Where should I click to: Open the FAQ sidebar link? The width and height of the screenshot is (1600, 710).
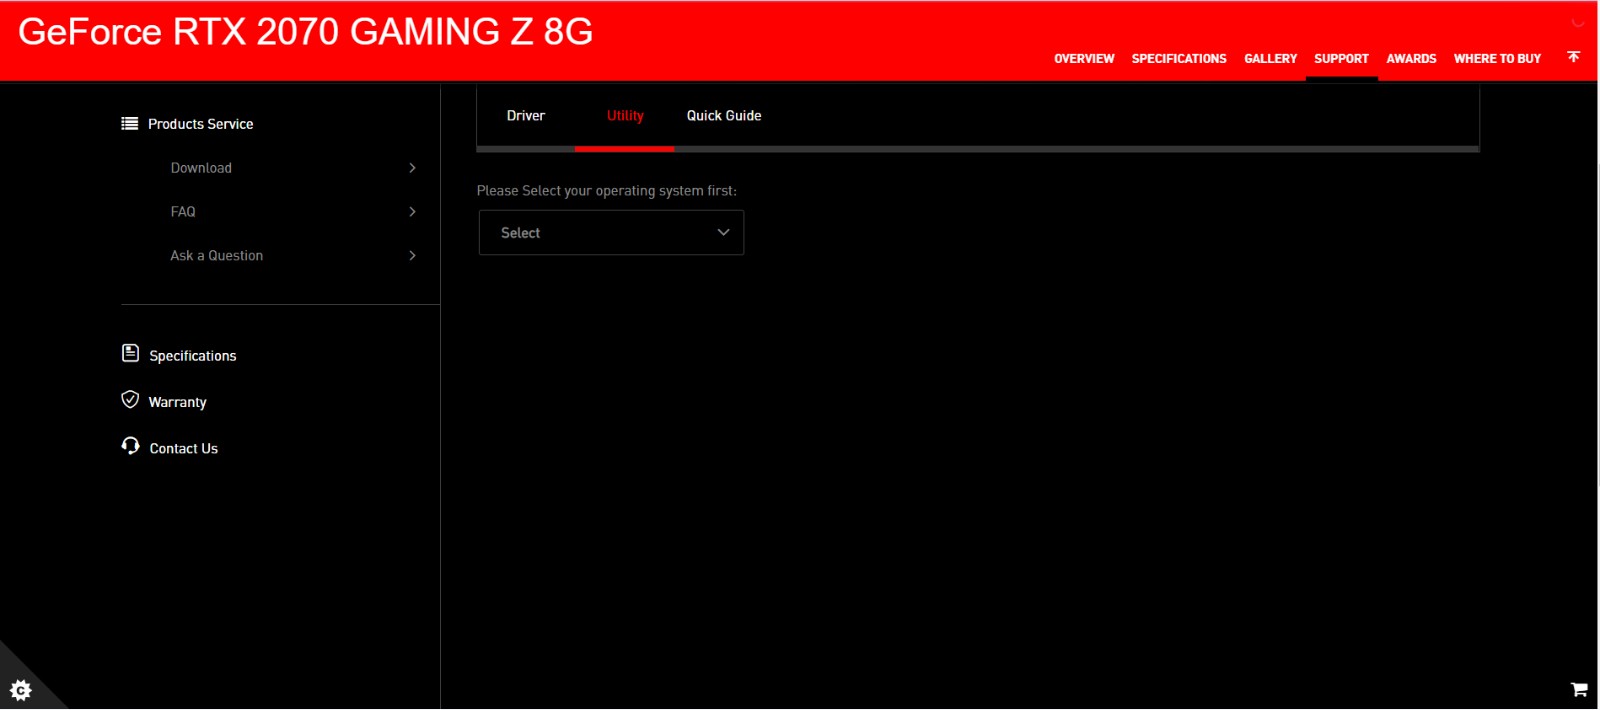183,212
